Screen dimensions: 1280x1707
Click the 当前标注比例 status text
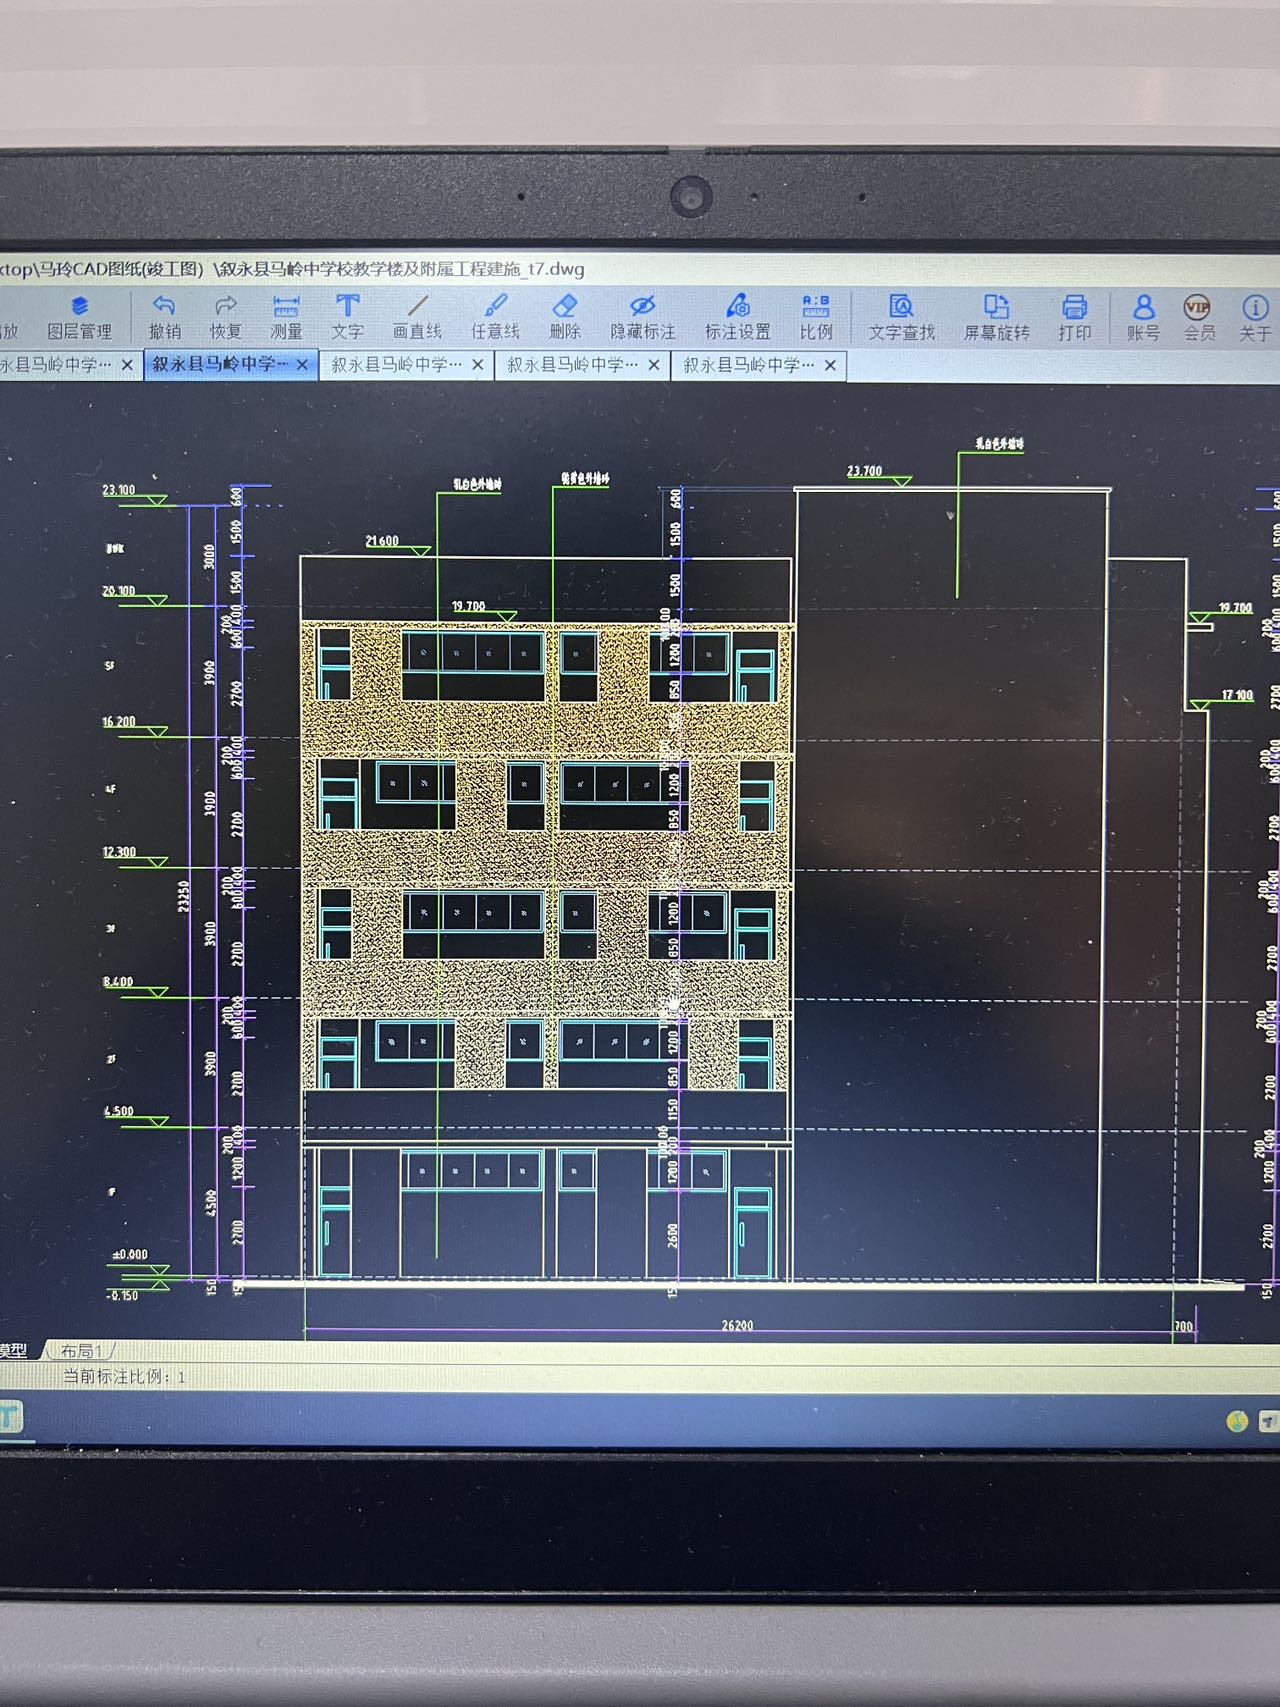(124, 1376)
